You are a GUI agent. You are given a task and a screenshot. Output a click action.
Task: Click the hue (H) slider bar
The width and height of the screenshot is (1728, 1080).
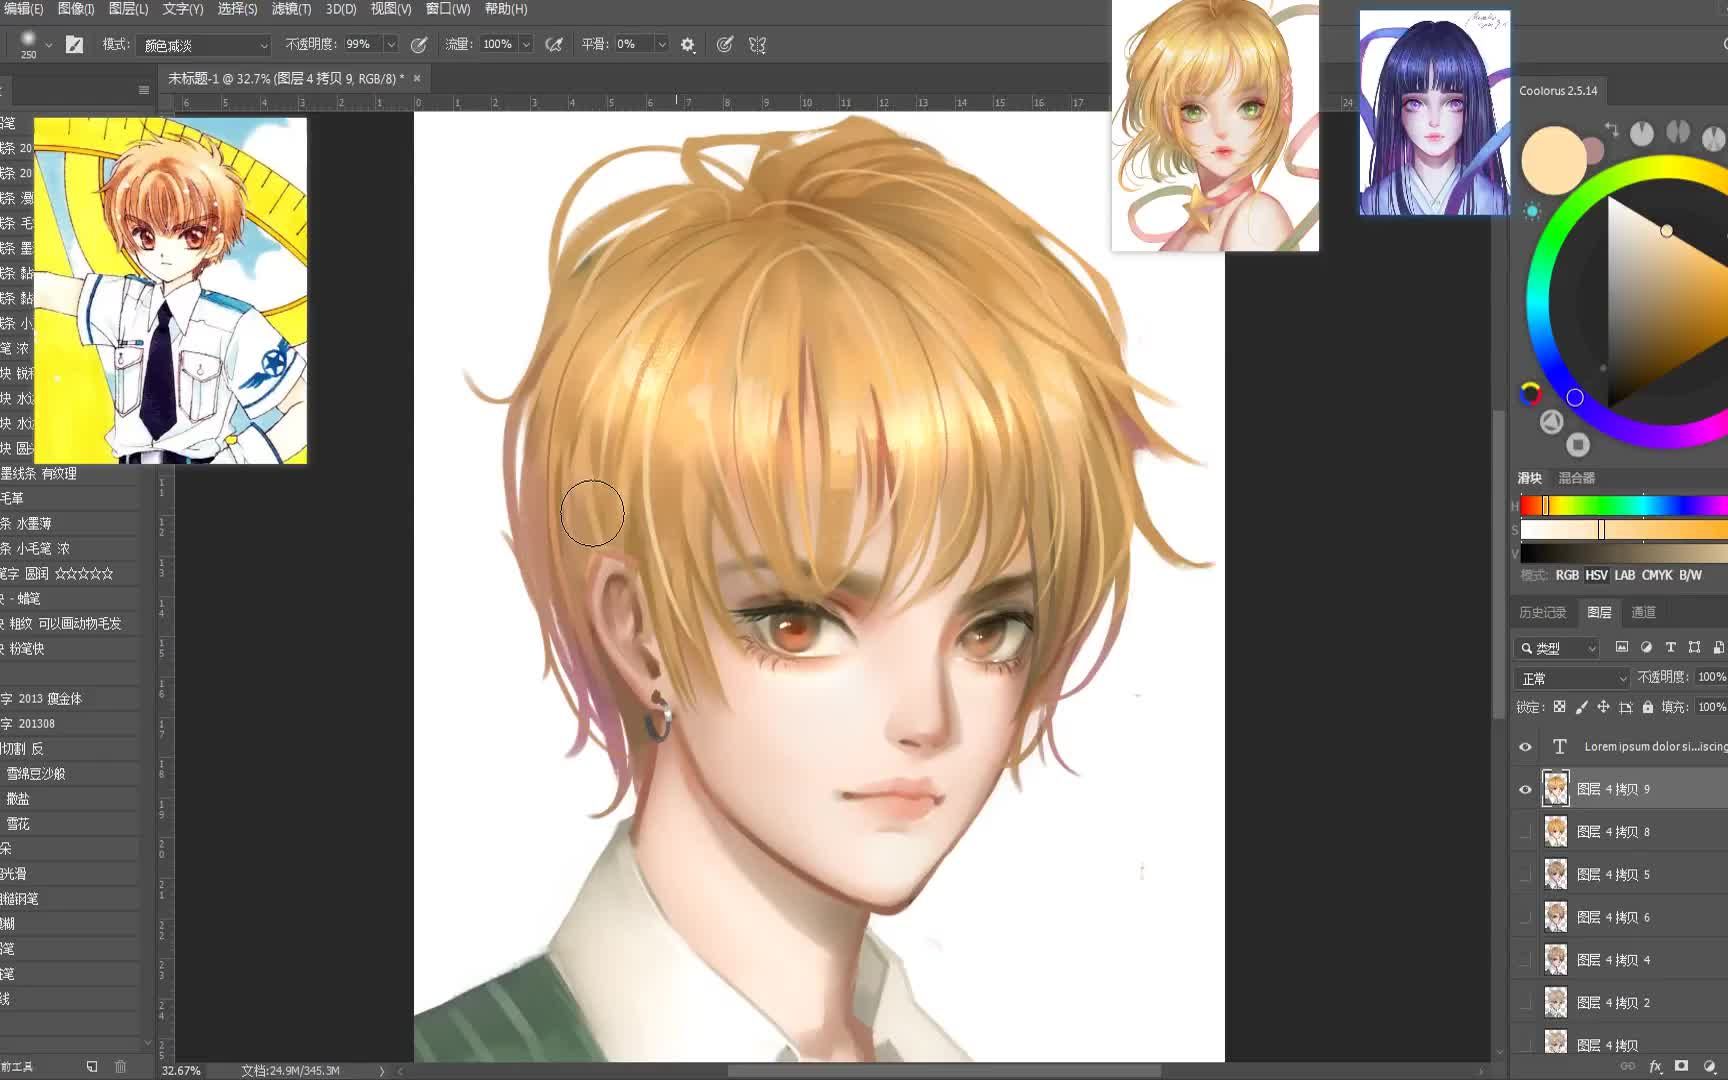point(1624,506)
